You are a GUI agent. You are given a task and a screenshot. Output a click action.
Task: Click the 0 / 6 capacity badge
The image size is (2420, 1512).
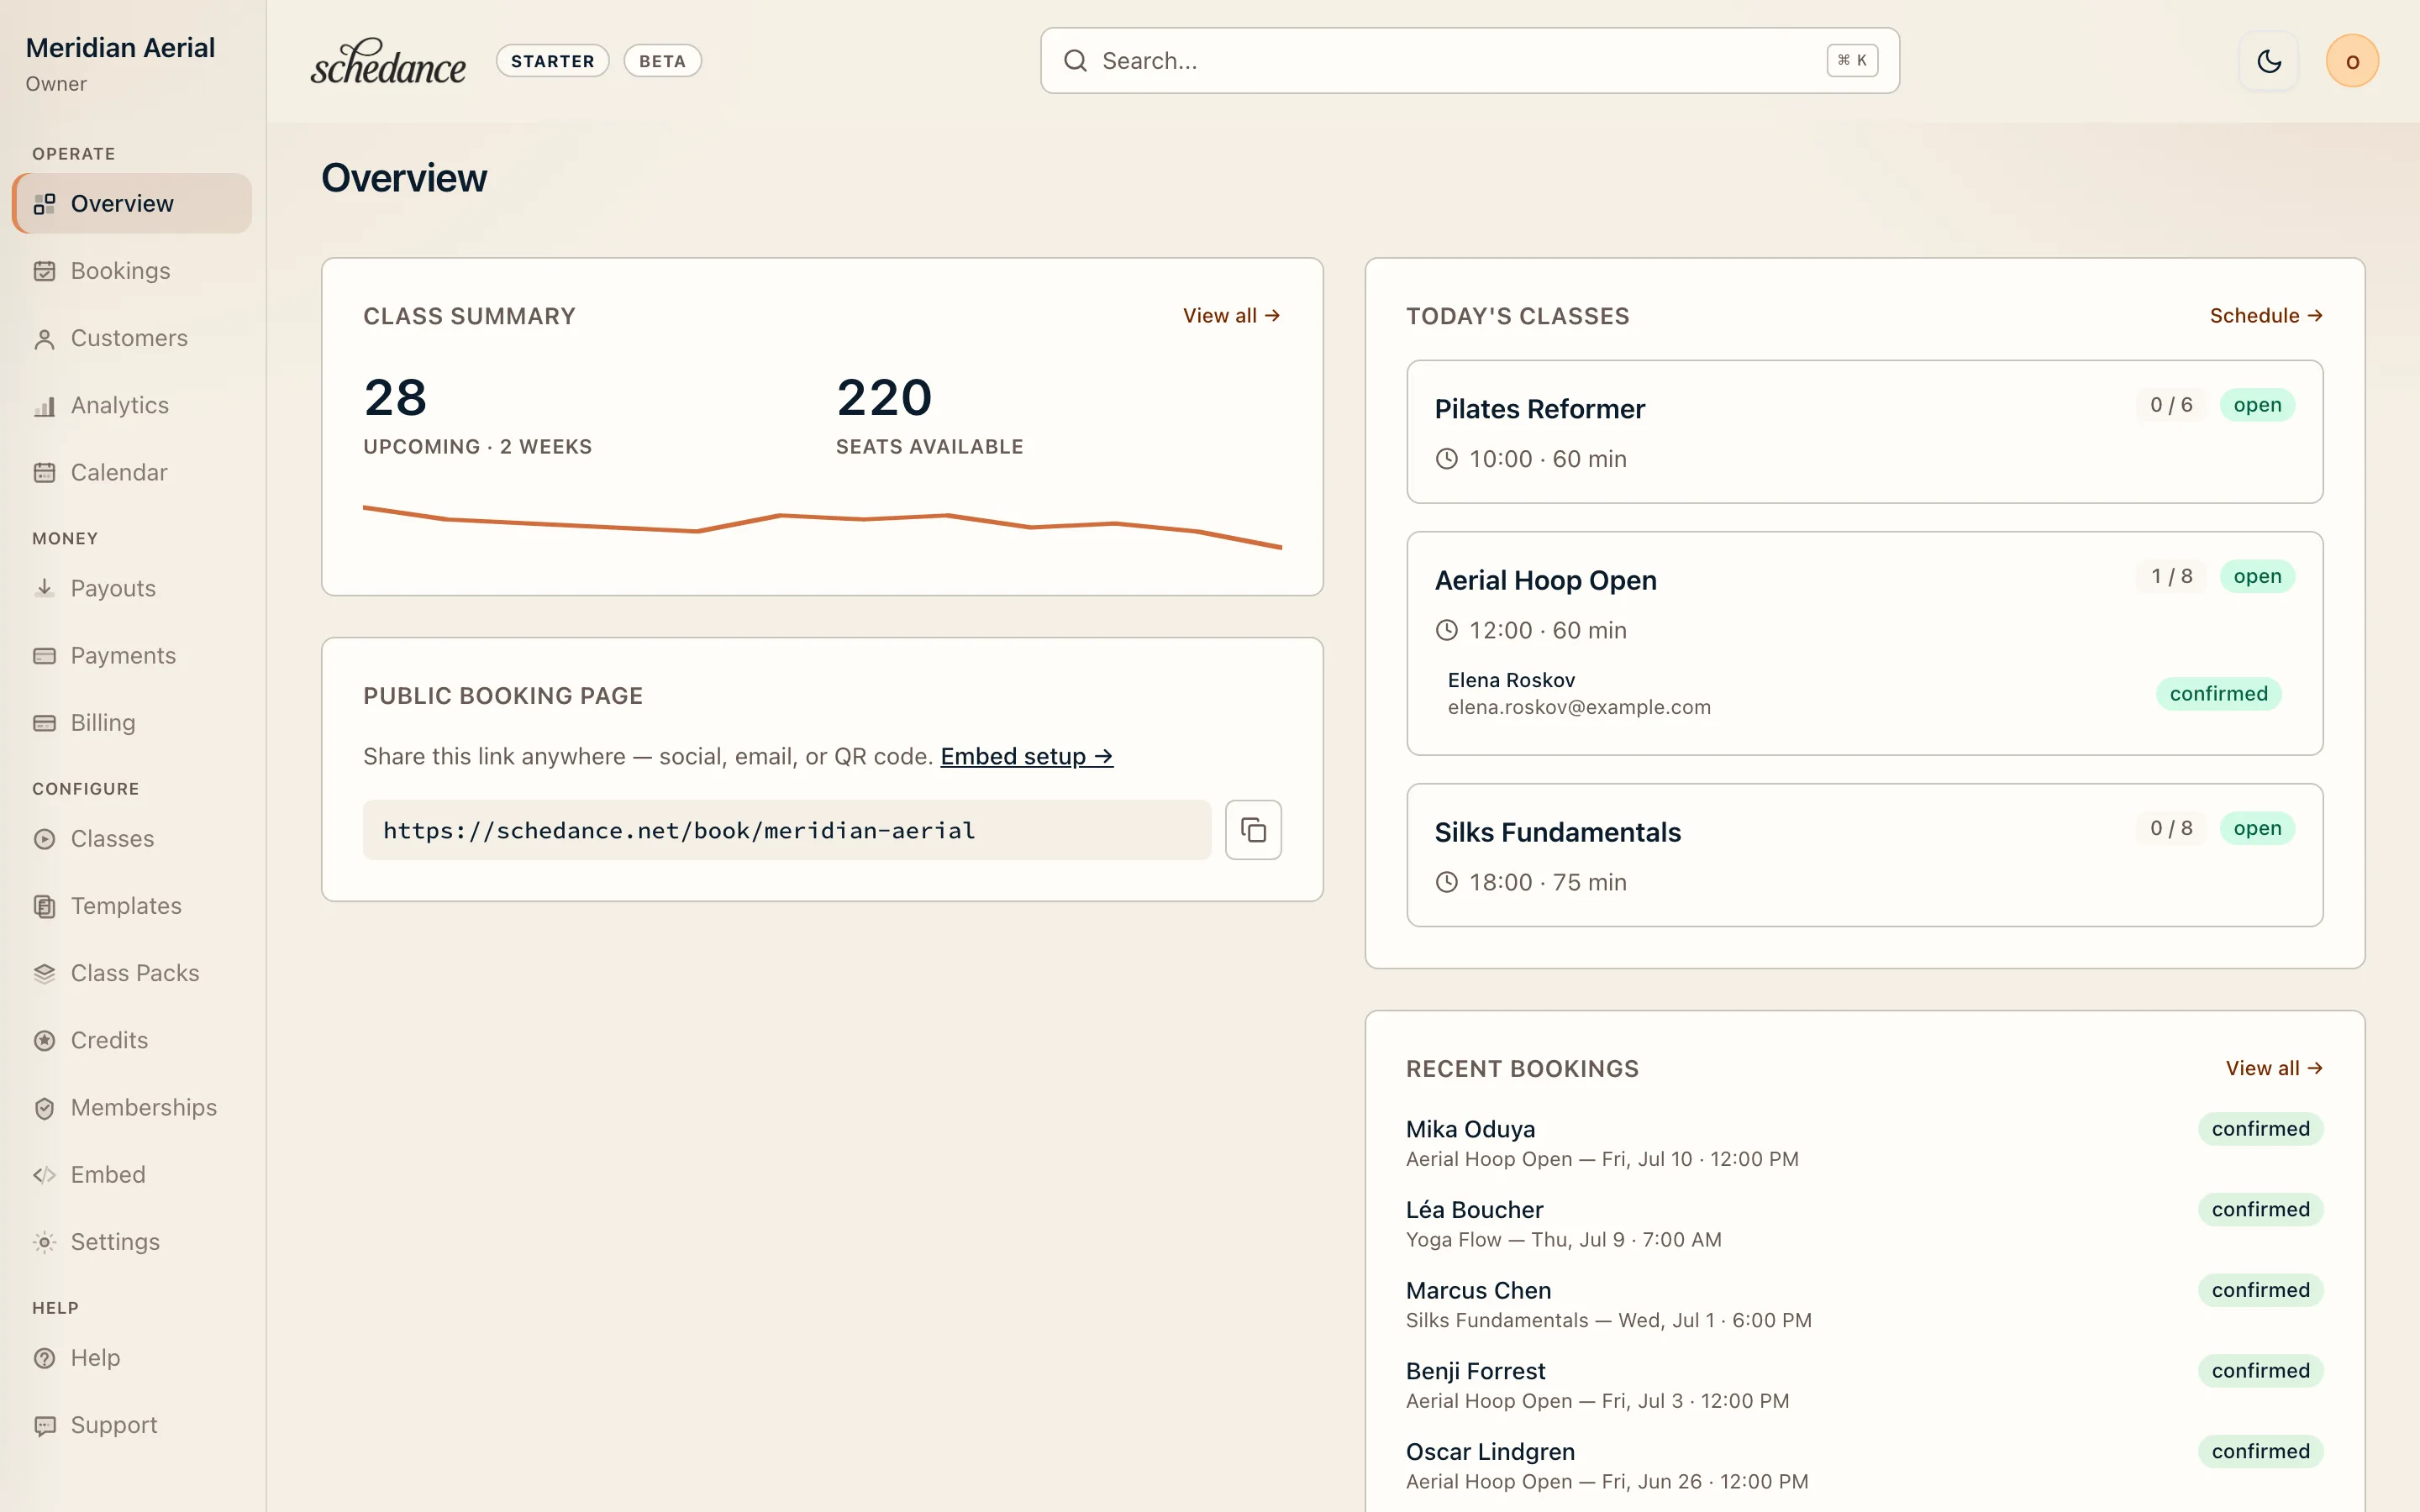(x=2171, y=405)
